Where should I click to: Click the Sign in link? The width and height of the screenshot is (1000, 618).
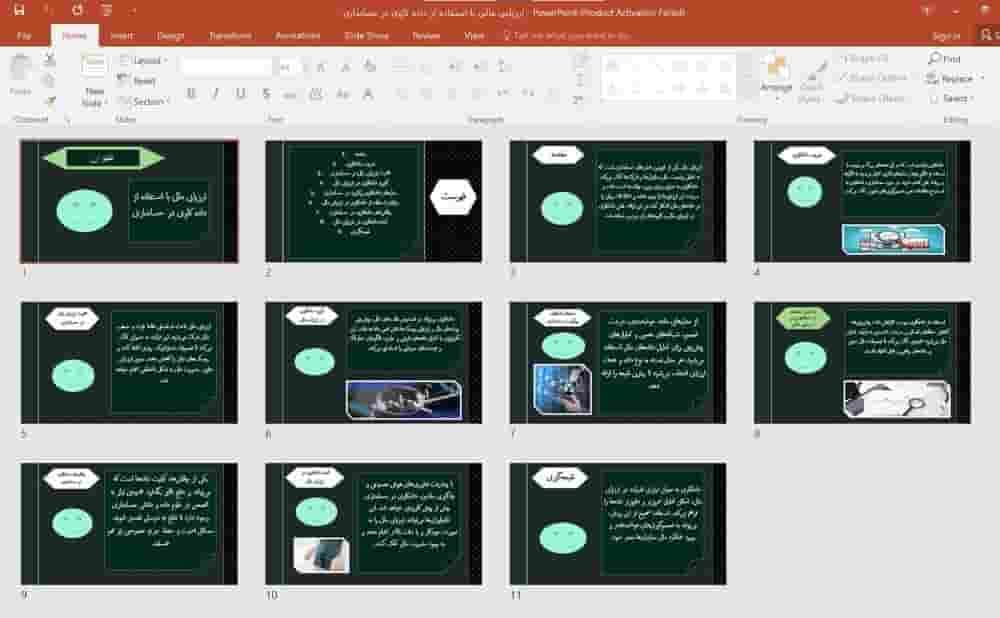pyautogui.click(x=946, y=36)
